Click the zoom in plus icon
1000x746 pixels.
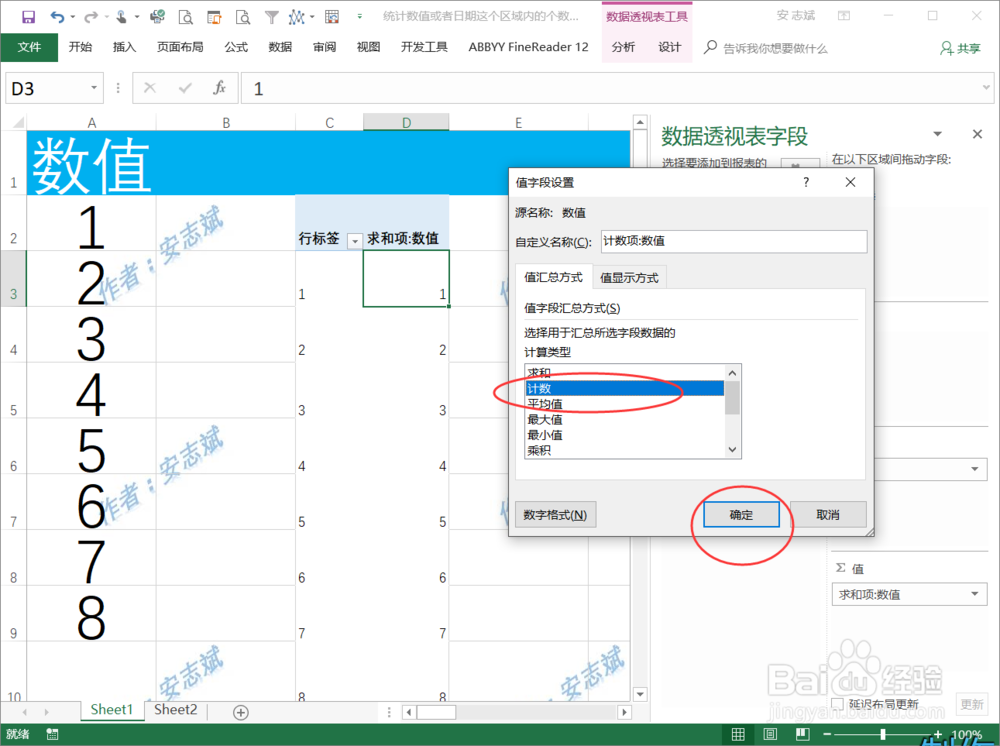pyautogui.click(x=938, y=735)
